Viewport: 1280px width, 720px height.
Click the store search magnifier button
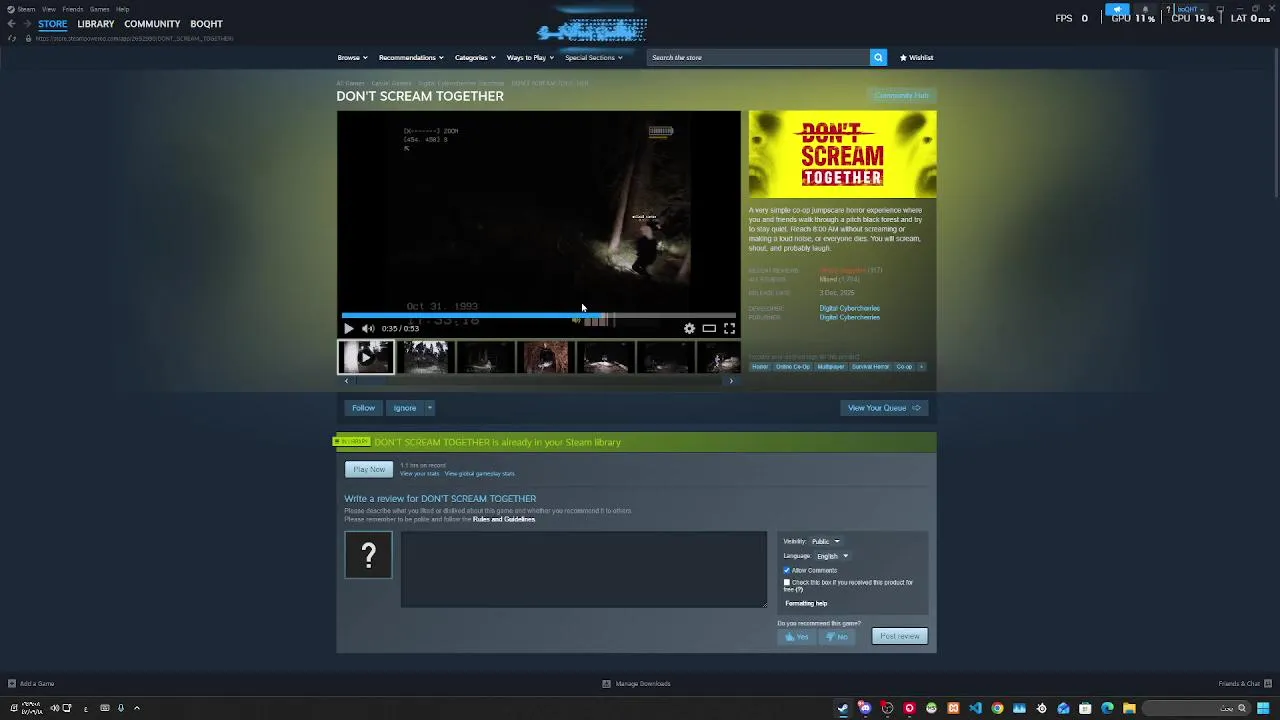coord(878,57)
